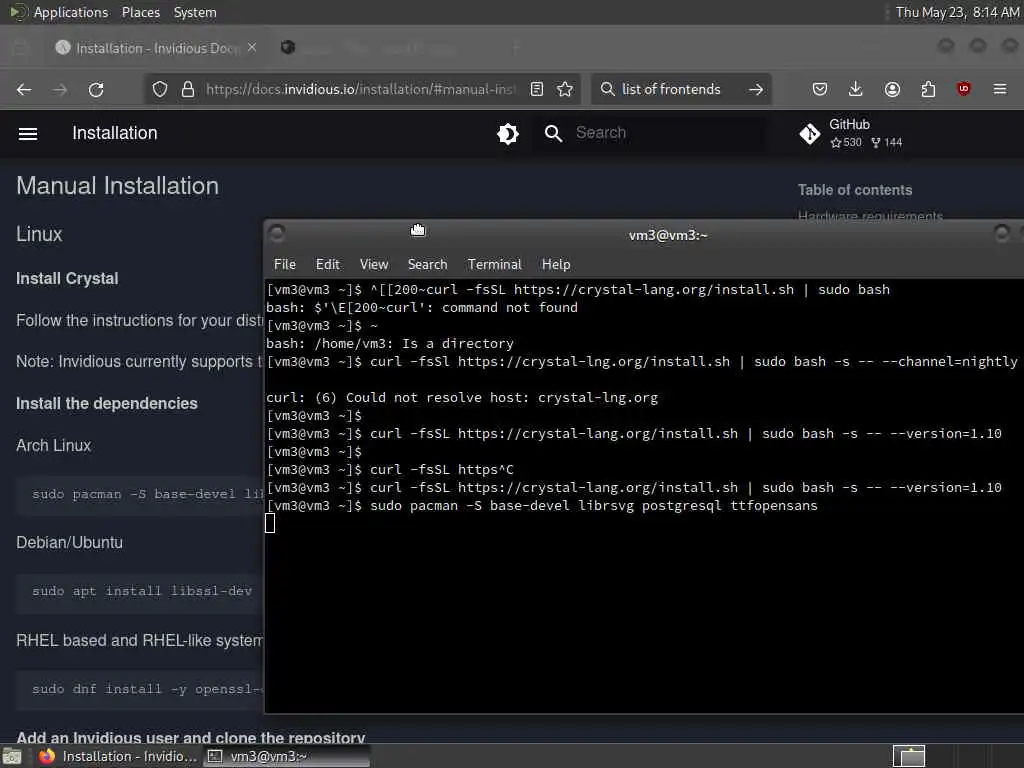Click the show desktop icon in taskbar

tap(12, 757)
